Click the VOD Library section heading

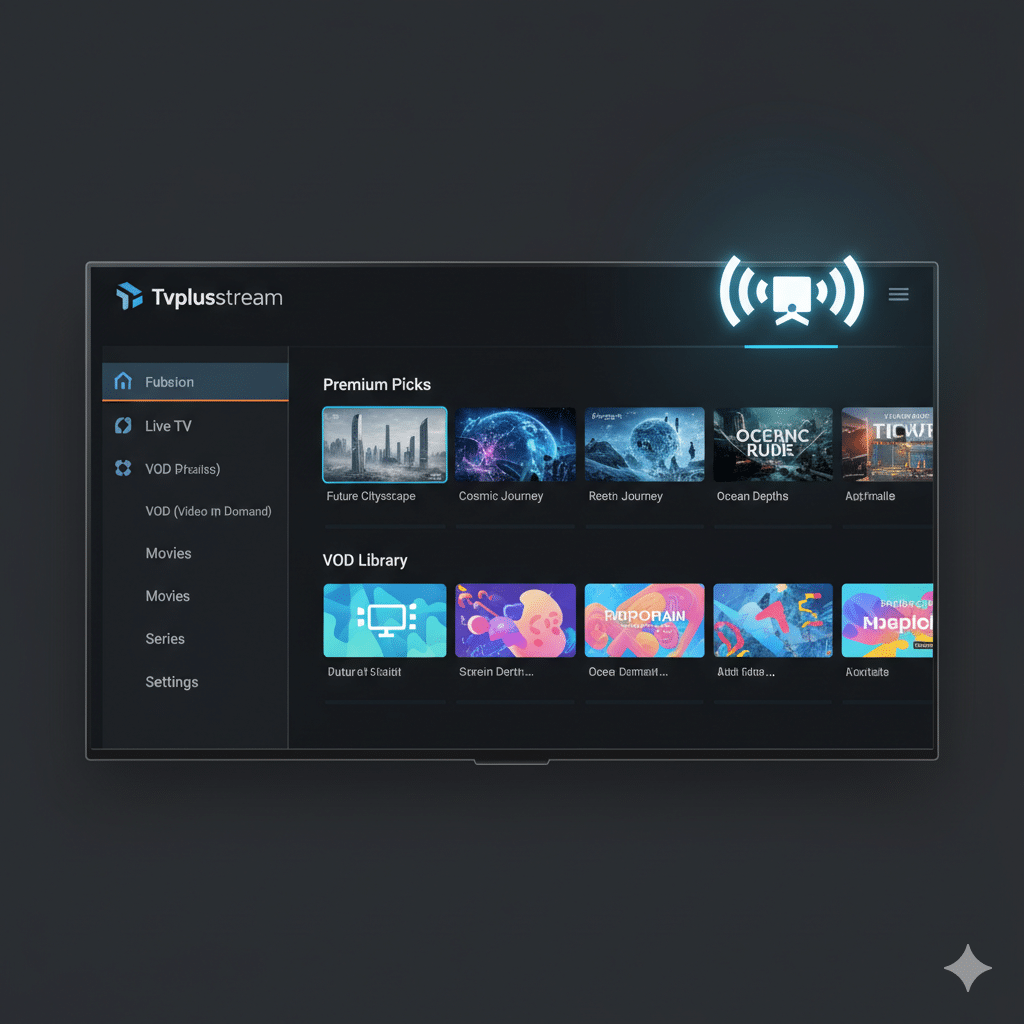pyautogui.click(x=365, y=560)
